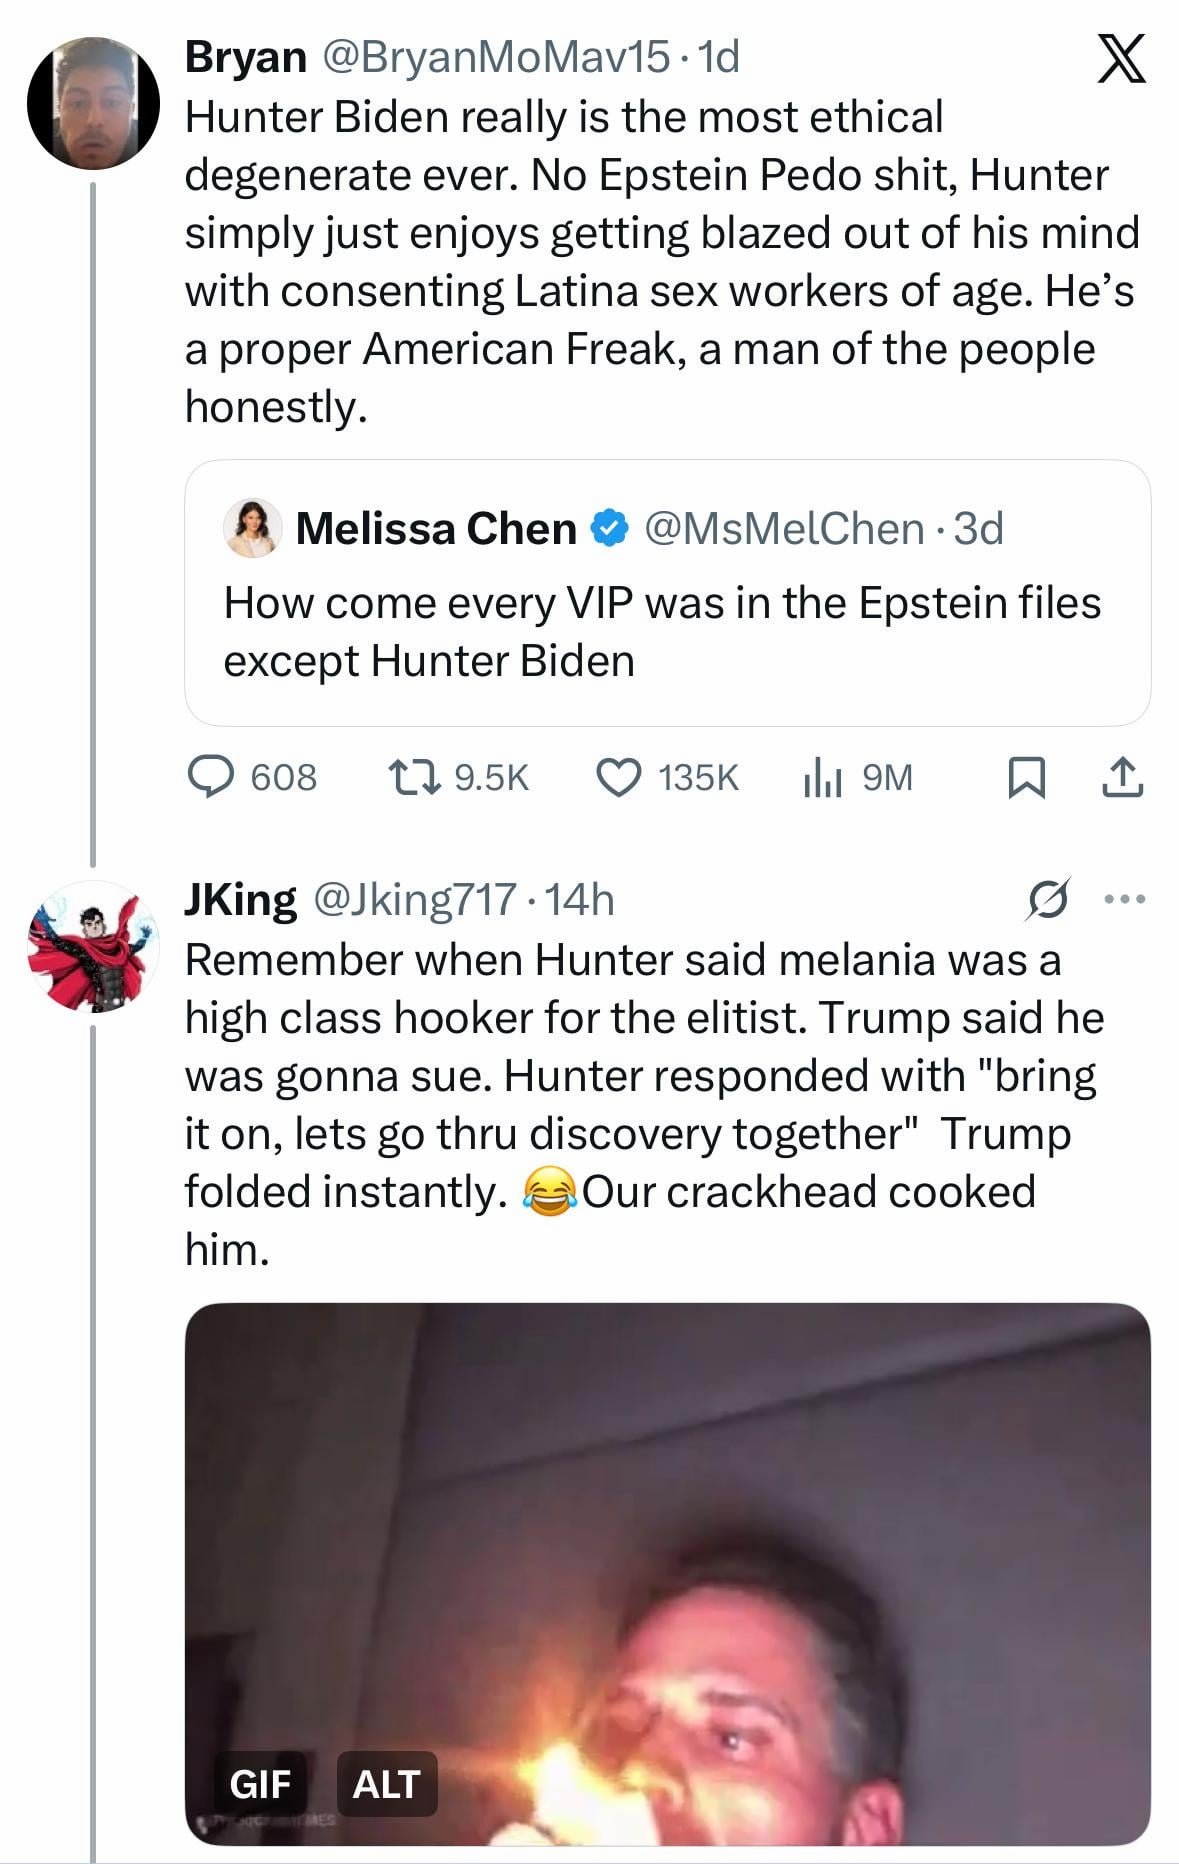Open the three-dot menu on JKing's tweet
1179x1864 pixels.
click(x=1124, y=899)
